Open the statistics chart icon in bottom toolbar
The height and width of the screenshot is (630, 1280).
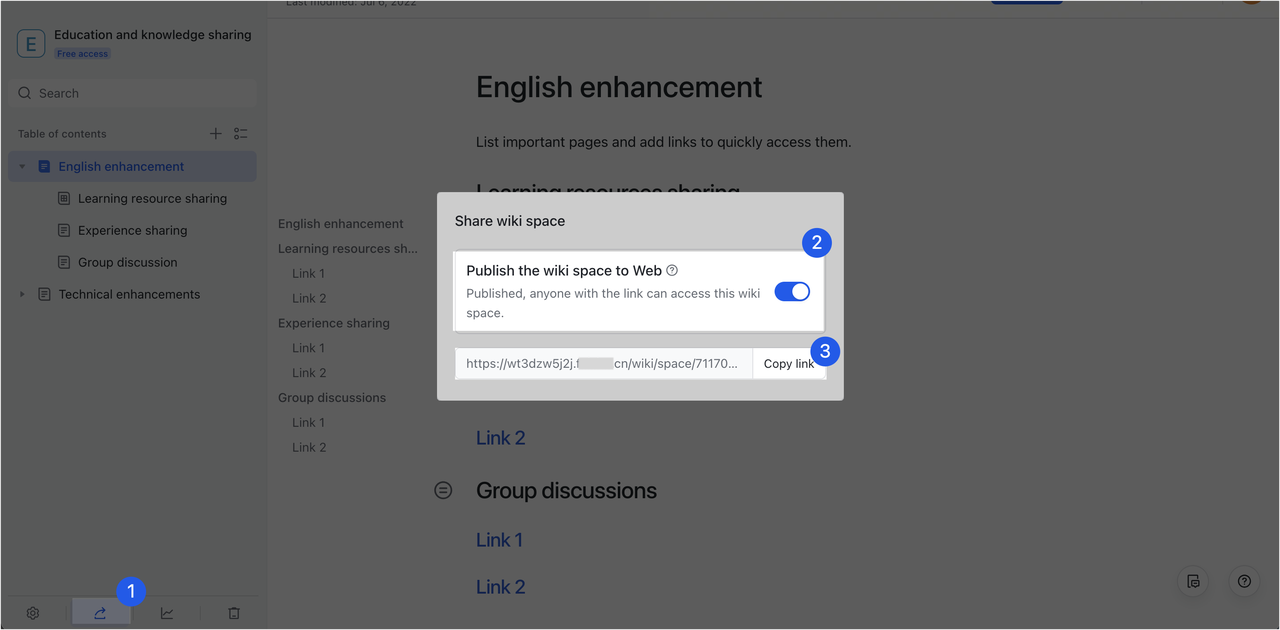[x=167, y=612]
